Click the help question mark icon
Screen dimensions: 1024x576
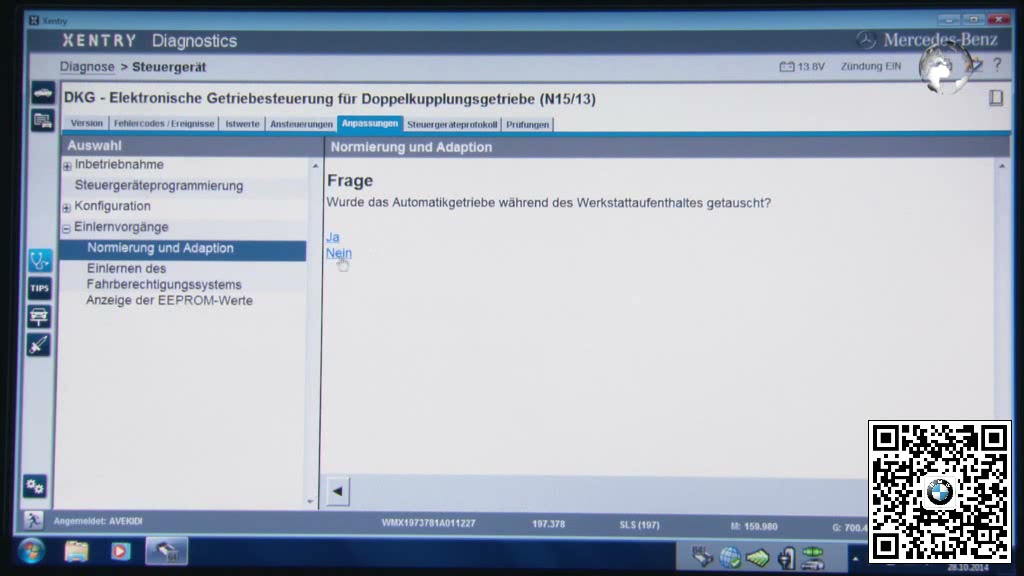point(997,65)
